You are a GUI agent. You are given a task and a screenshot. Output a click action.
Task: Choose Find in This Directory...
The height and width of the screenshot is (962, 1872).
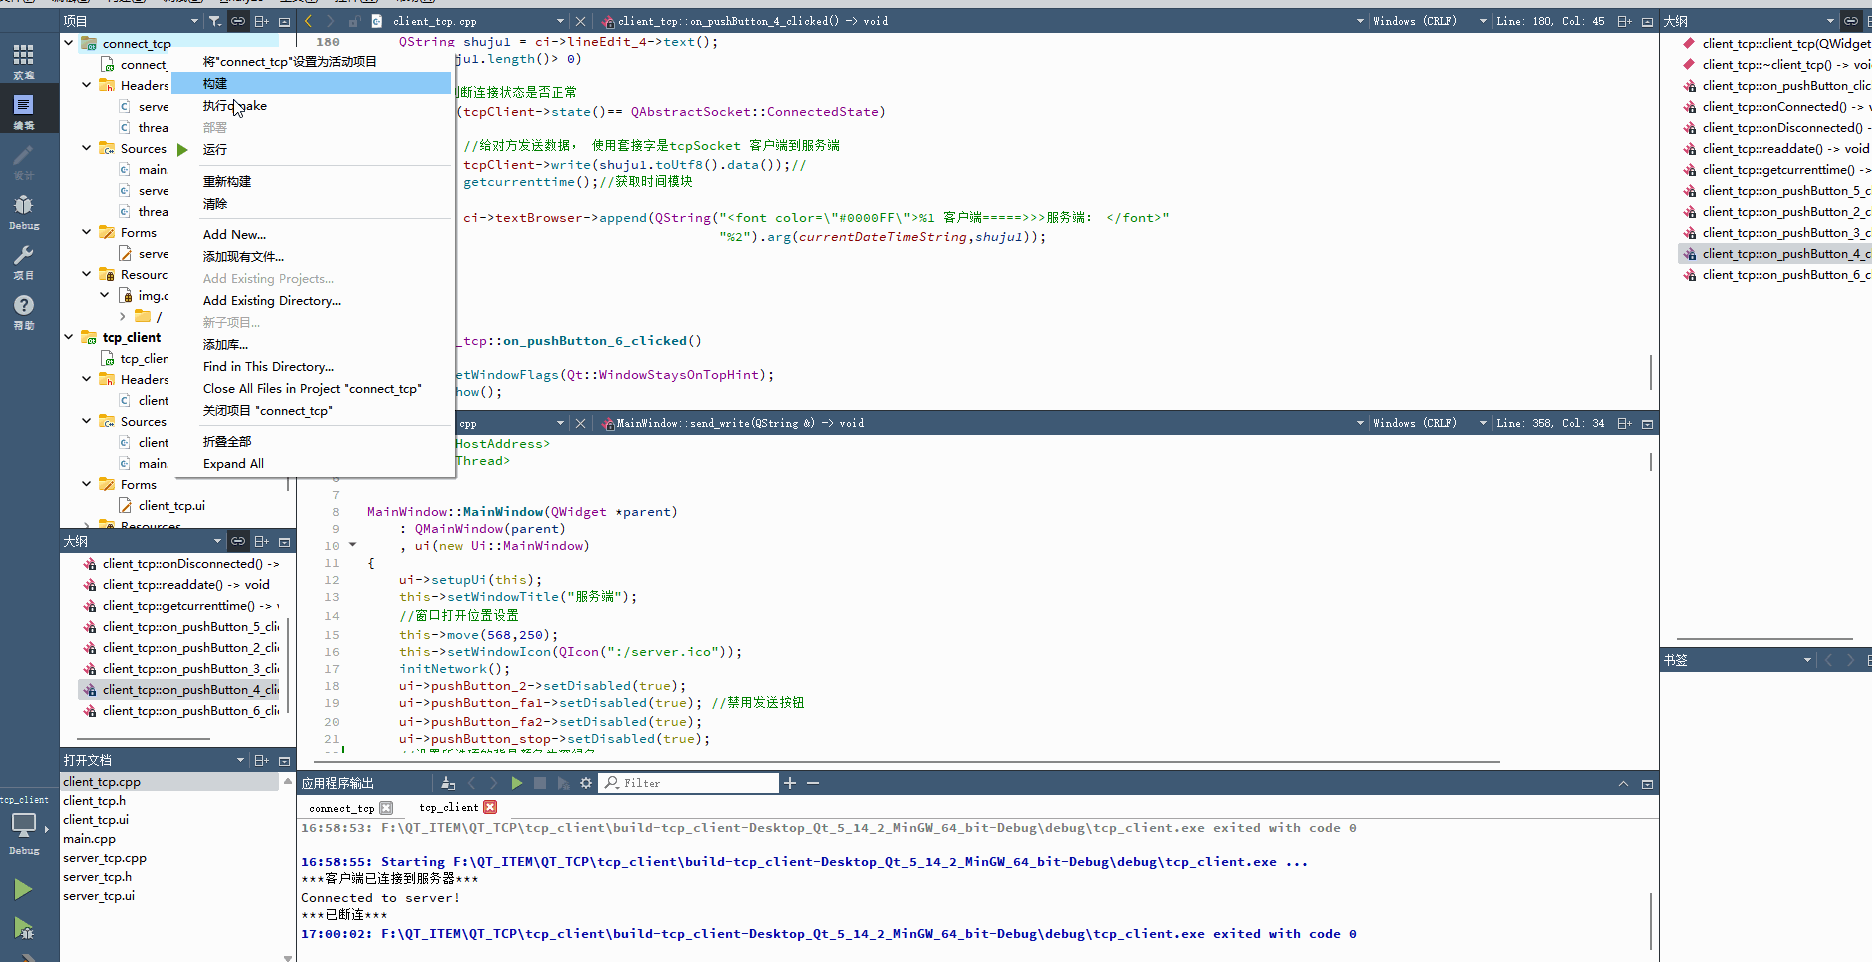[311, 367]
